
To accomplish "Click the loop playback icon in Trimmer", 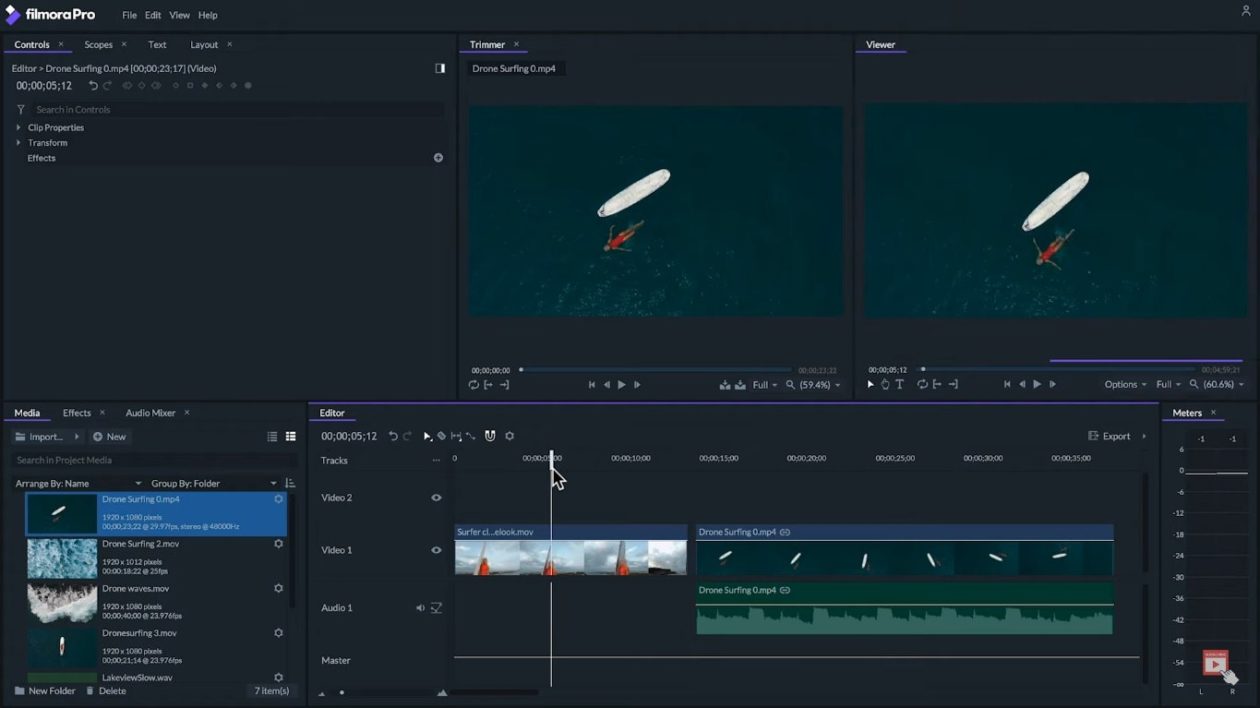I will (x=474, y=384).
